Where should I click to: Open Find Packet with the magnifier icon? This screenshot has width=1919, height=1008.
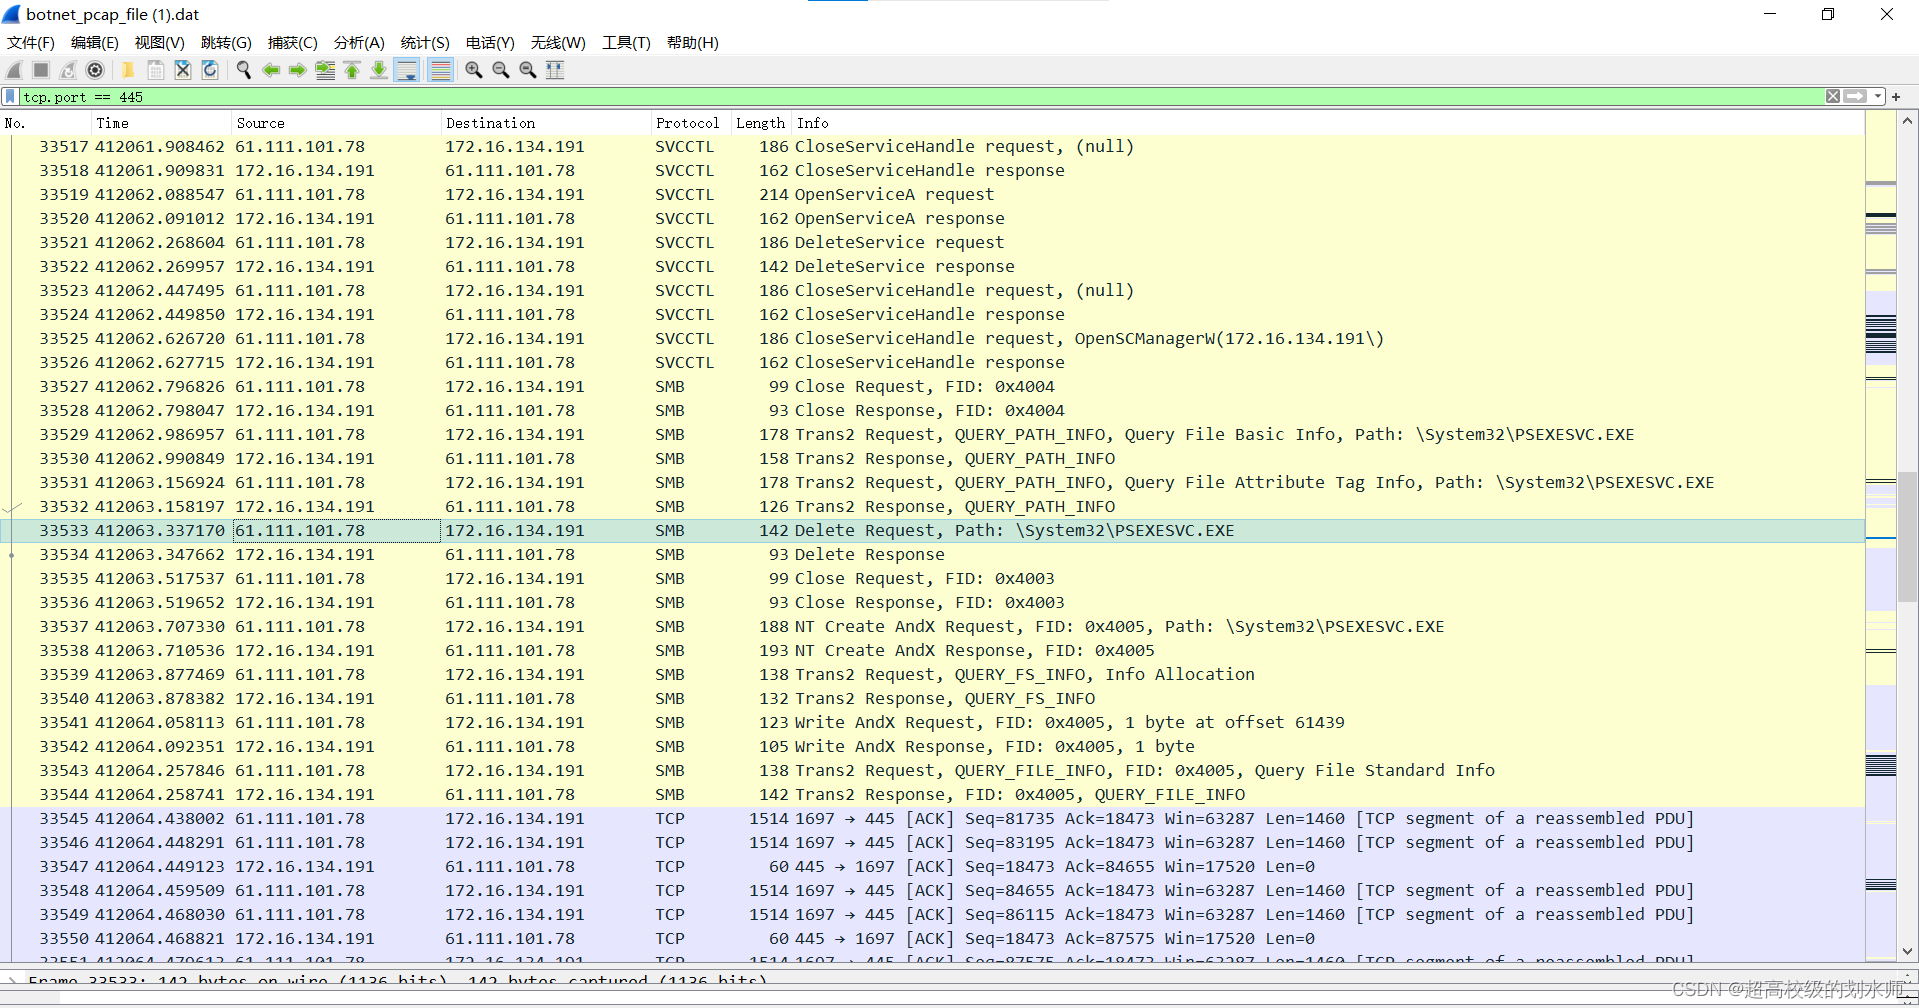(243, 70)
